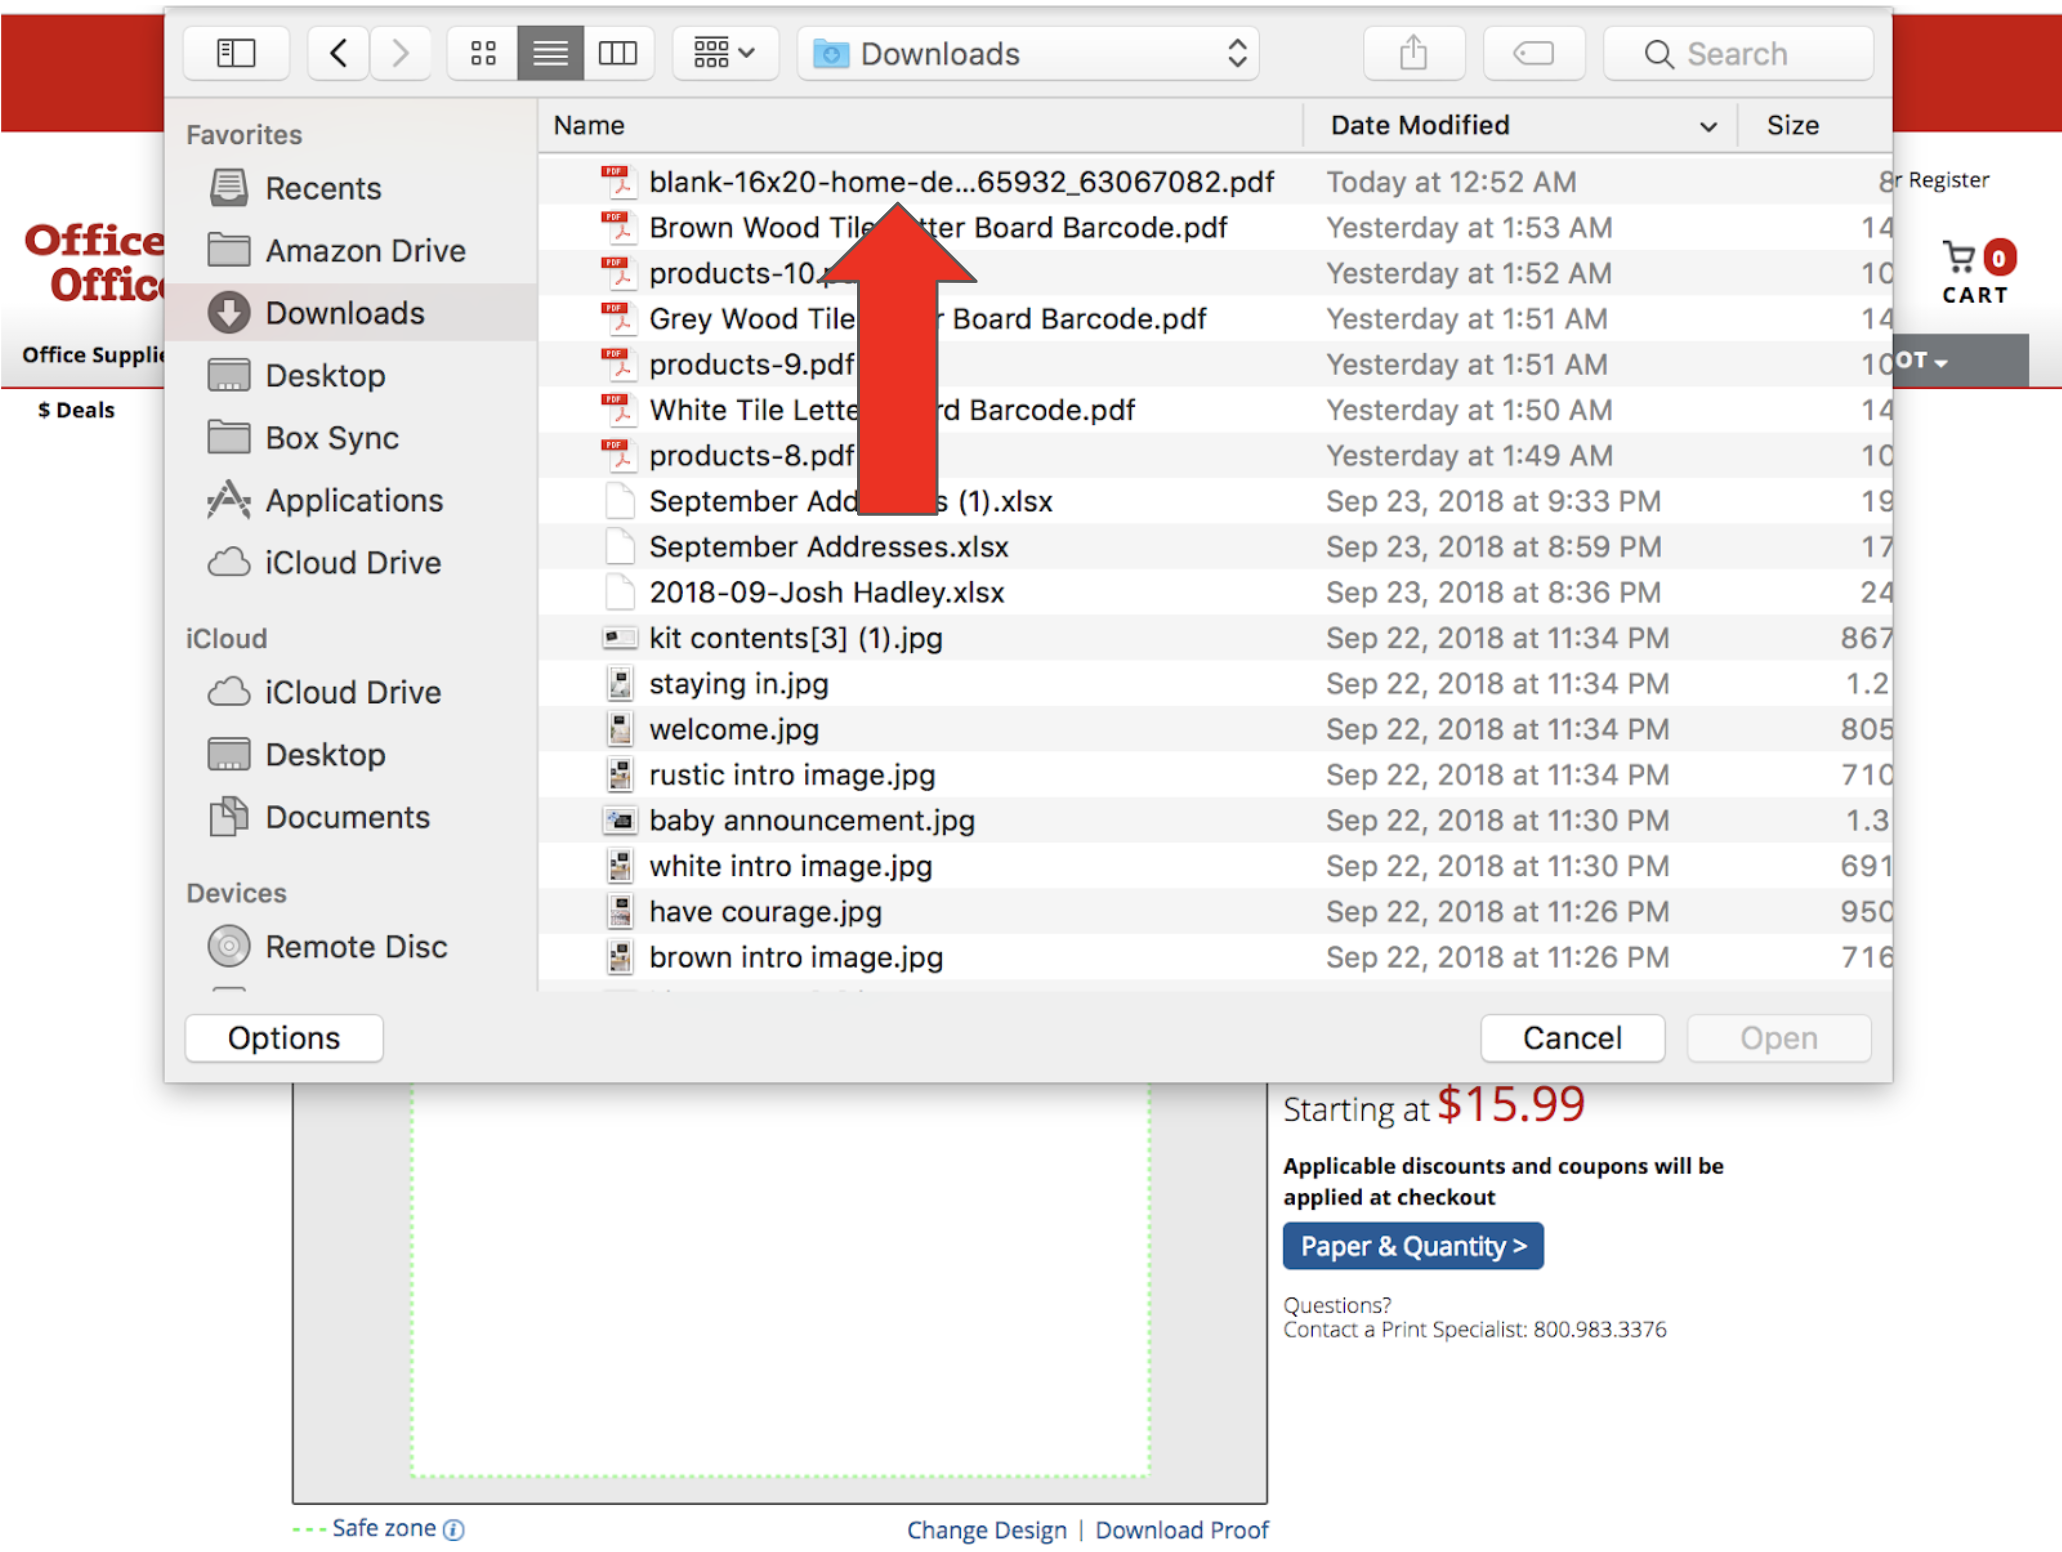The height and width of the screenshot is (1552, 2062).
Task: Click the edit tags toolbar icon
Action: point(1532,53)
